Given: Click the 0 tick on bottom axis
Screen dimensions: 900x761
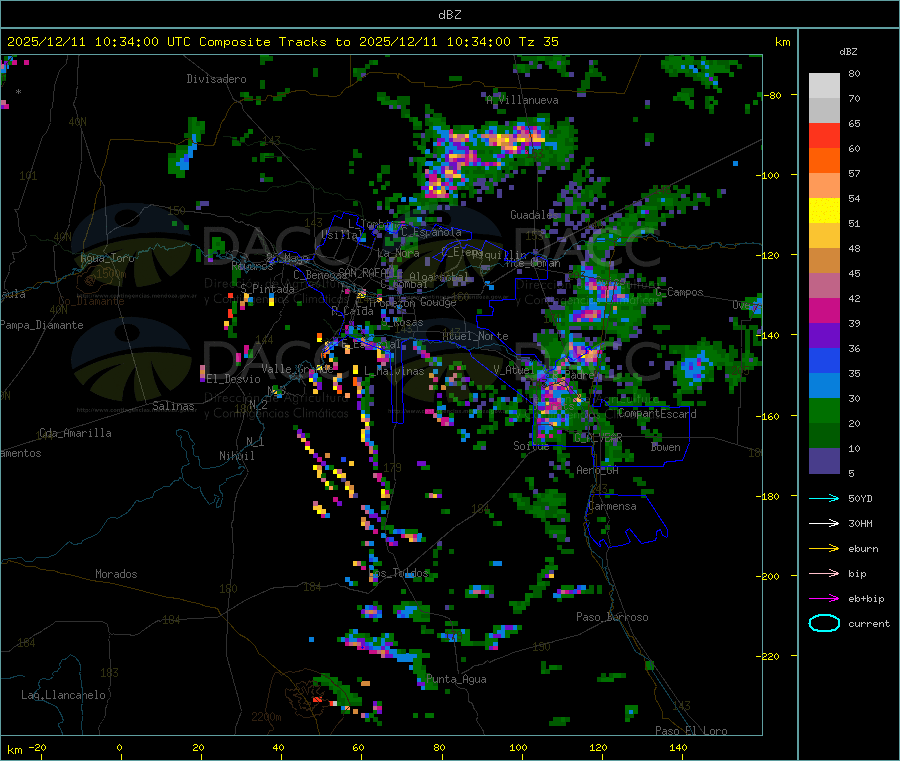Looking at the screenshot, I should 119,747.
